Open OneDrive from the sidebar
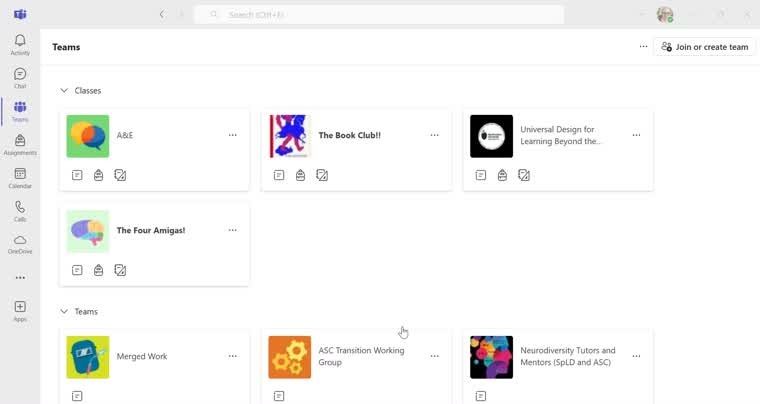 (x=20, y=243)
